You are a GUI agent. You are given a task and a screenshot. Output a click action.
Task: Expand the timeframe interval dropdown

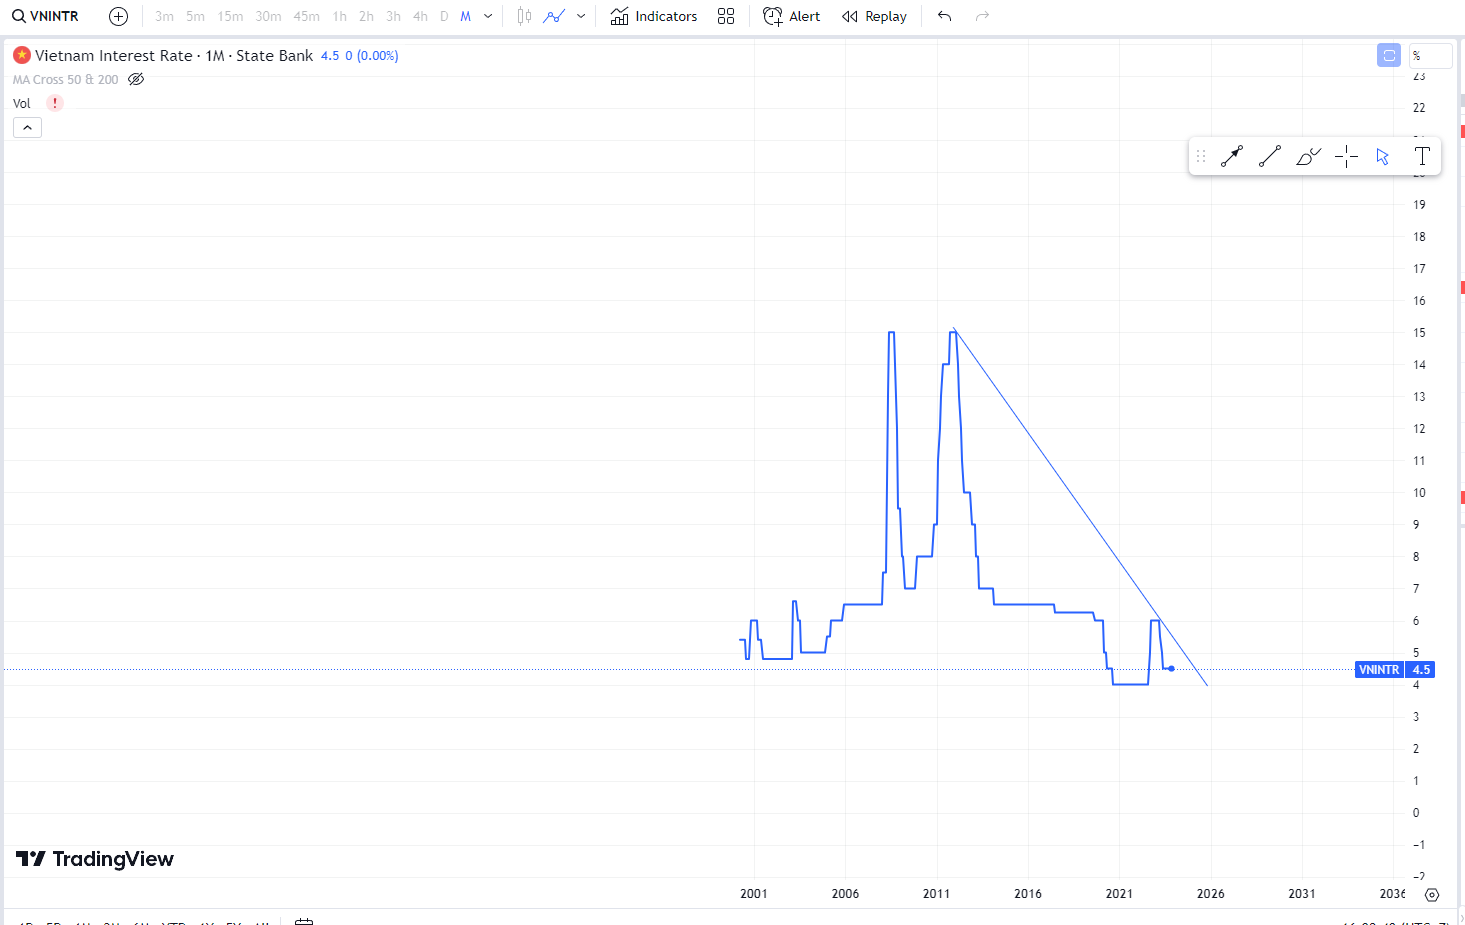pos(488,16)
